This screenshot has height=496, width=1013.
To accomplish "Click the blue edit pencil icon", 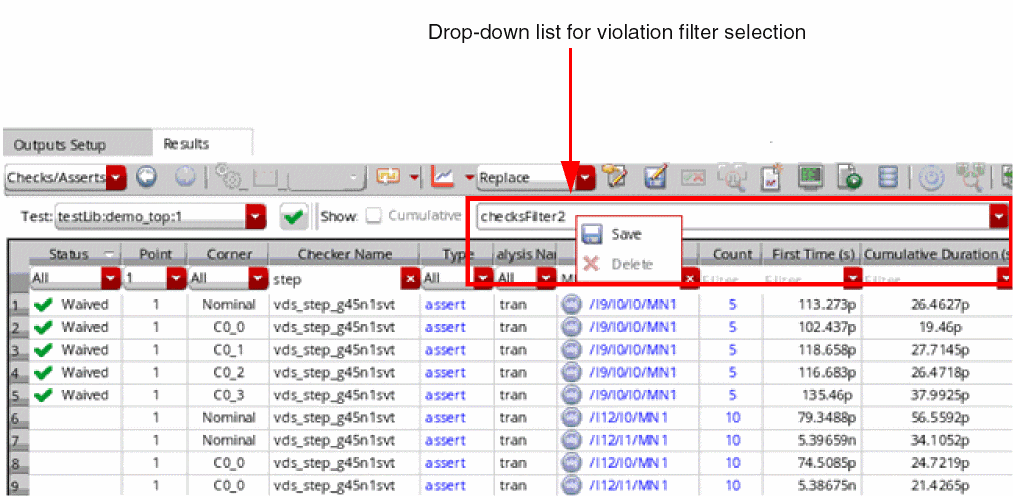I will point(656,177).
